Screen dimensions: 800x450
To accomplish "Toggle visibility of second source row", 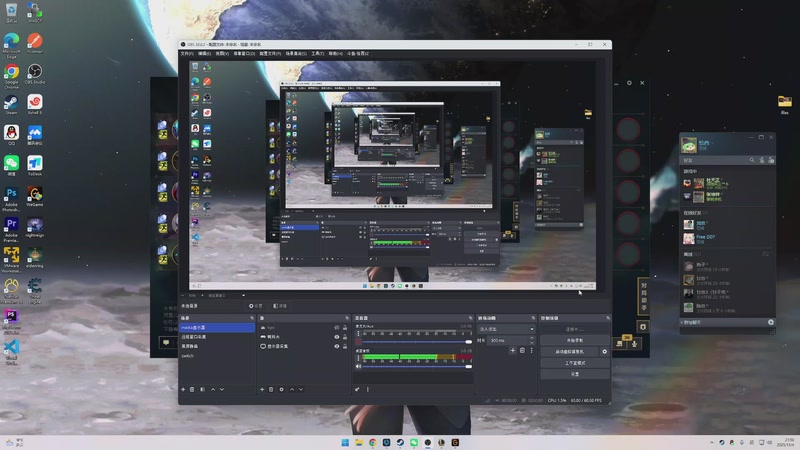I will [337, 337].
